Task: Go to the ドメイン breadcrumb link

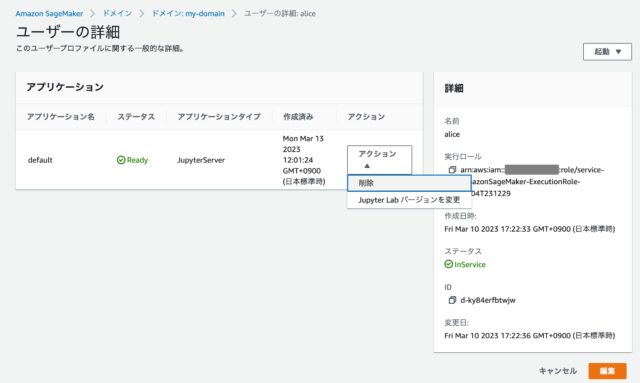Action: (117, 13)
